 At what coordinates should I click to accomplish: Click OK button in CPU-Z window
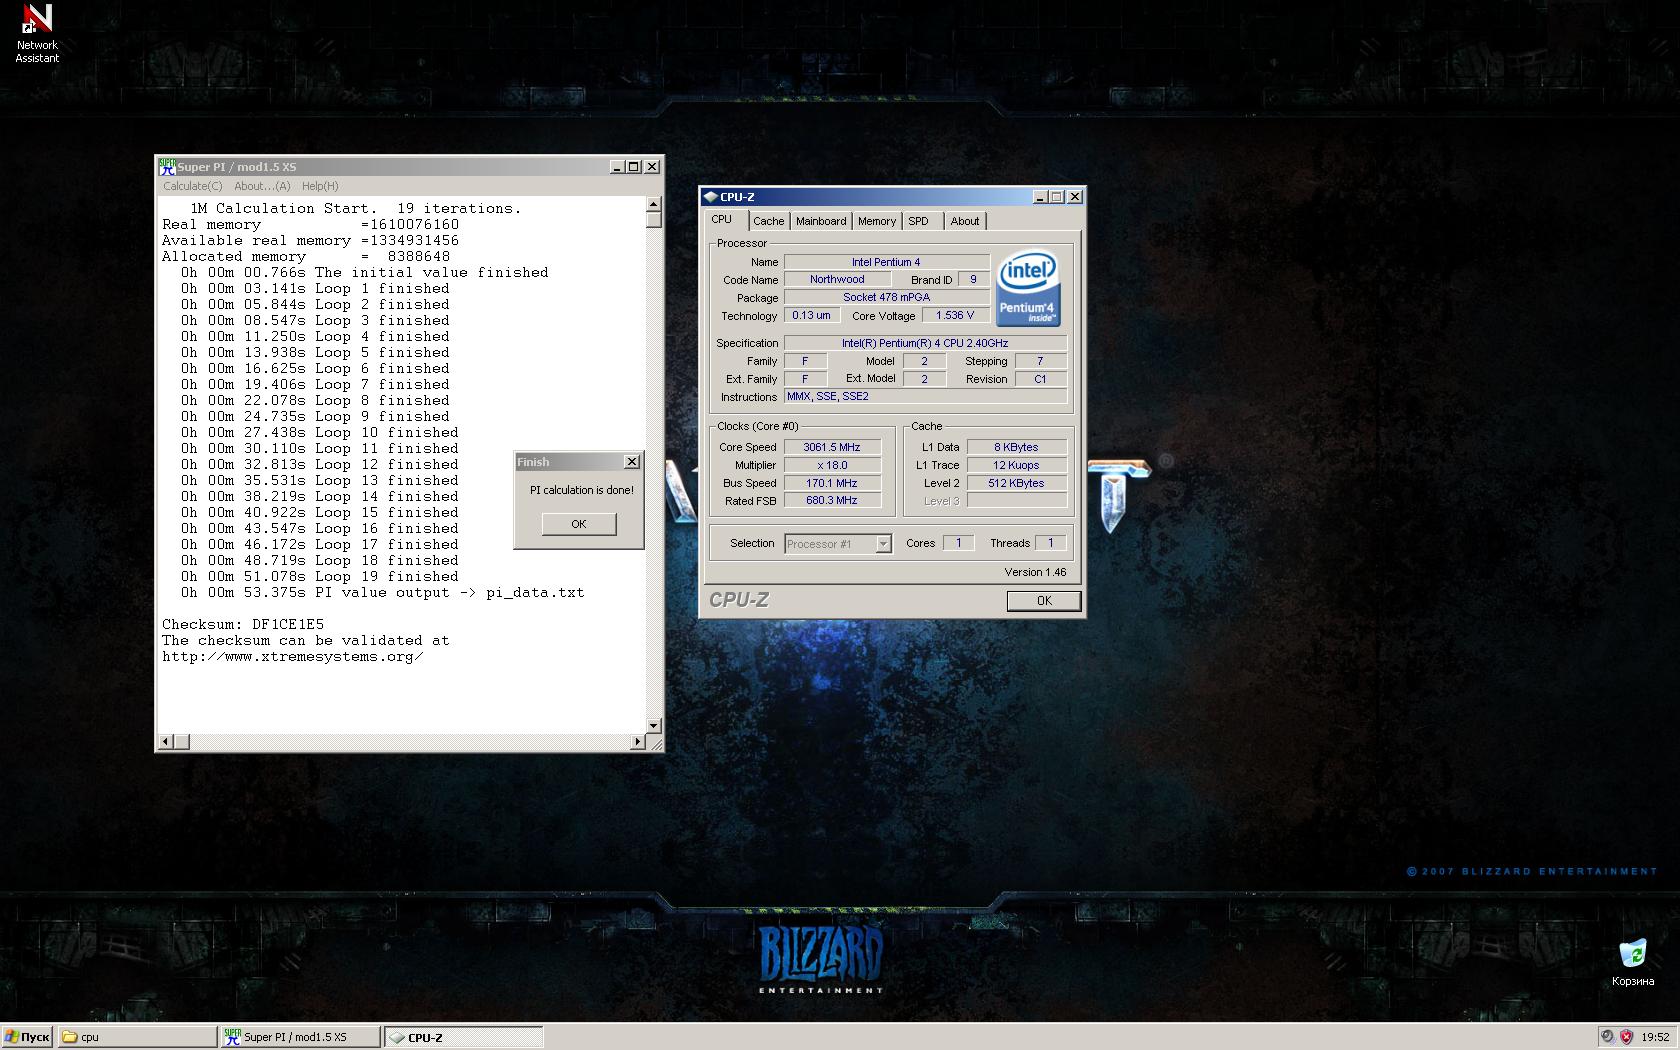[x=1044, y=601]
